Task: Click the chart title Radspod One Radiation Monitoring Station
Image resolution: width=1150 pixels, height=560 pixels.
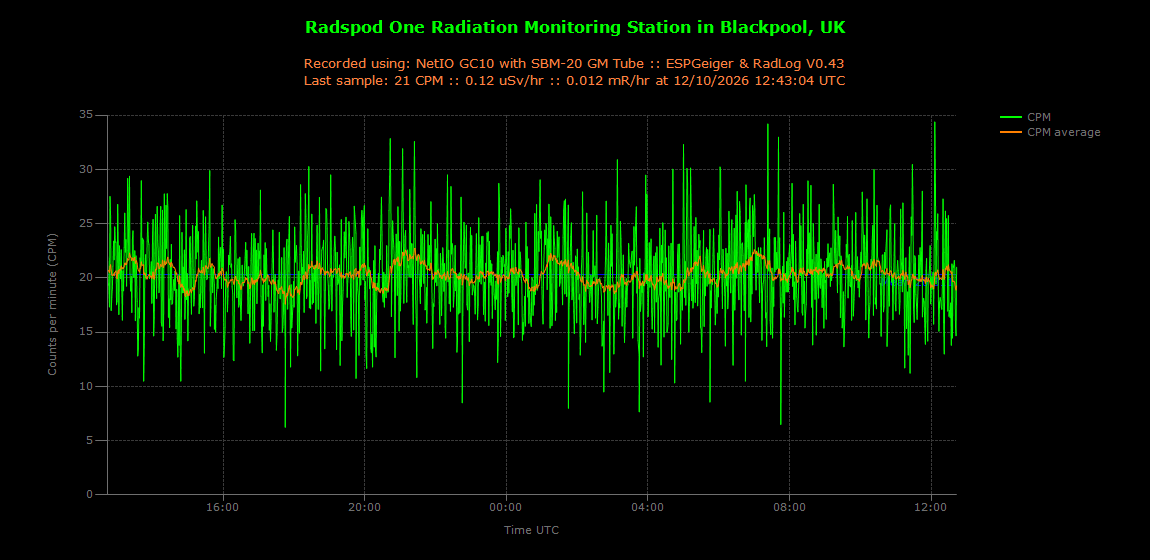Action: pyautogui.click(x=574, y=27)
